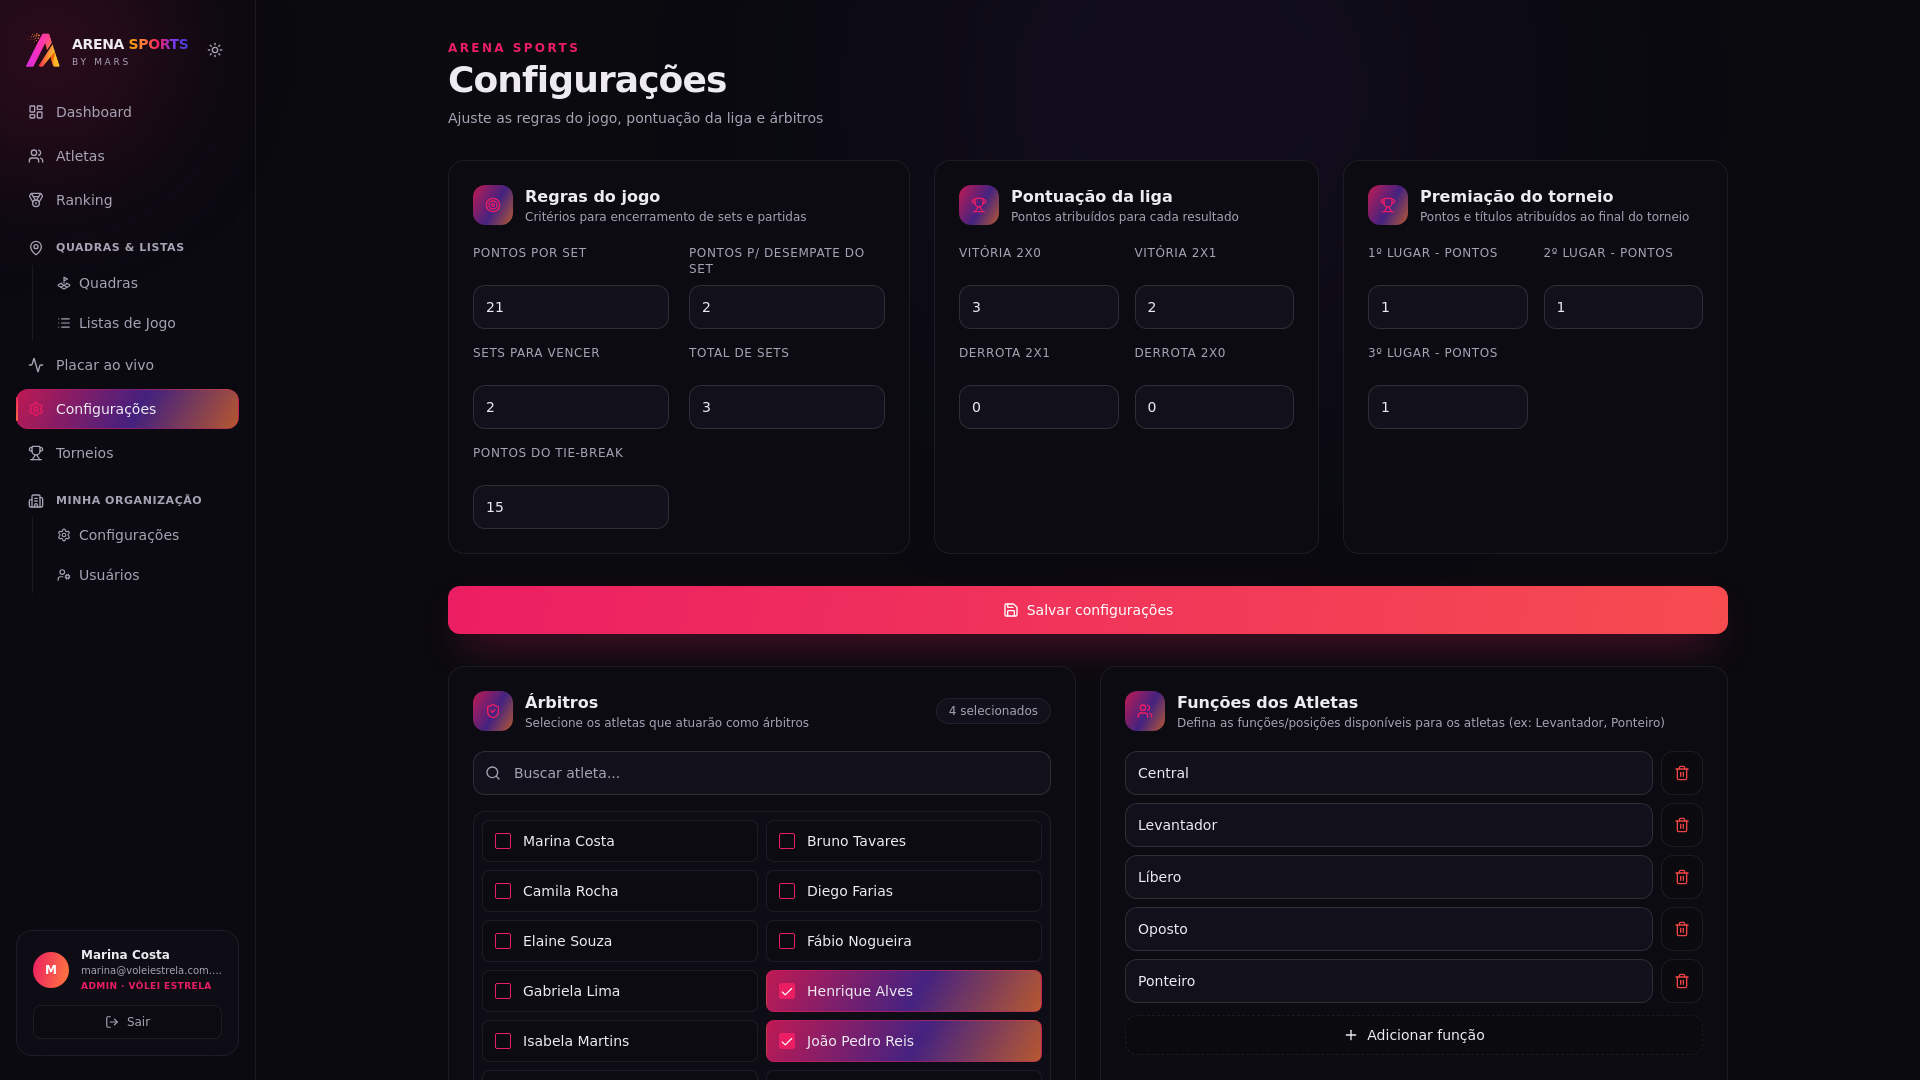
Task: Check Bruno Tavares as referee
Action: (787, 841)
